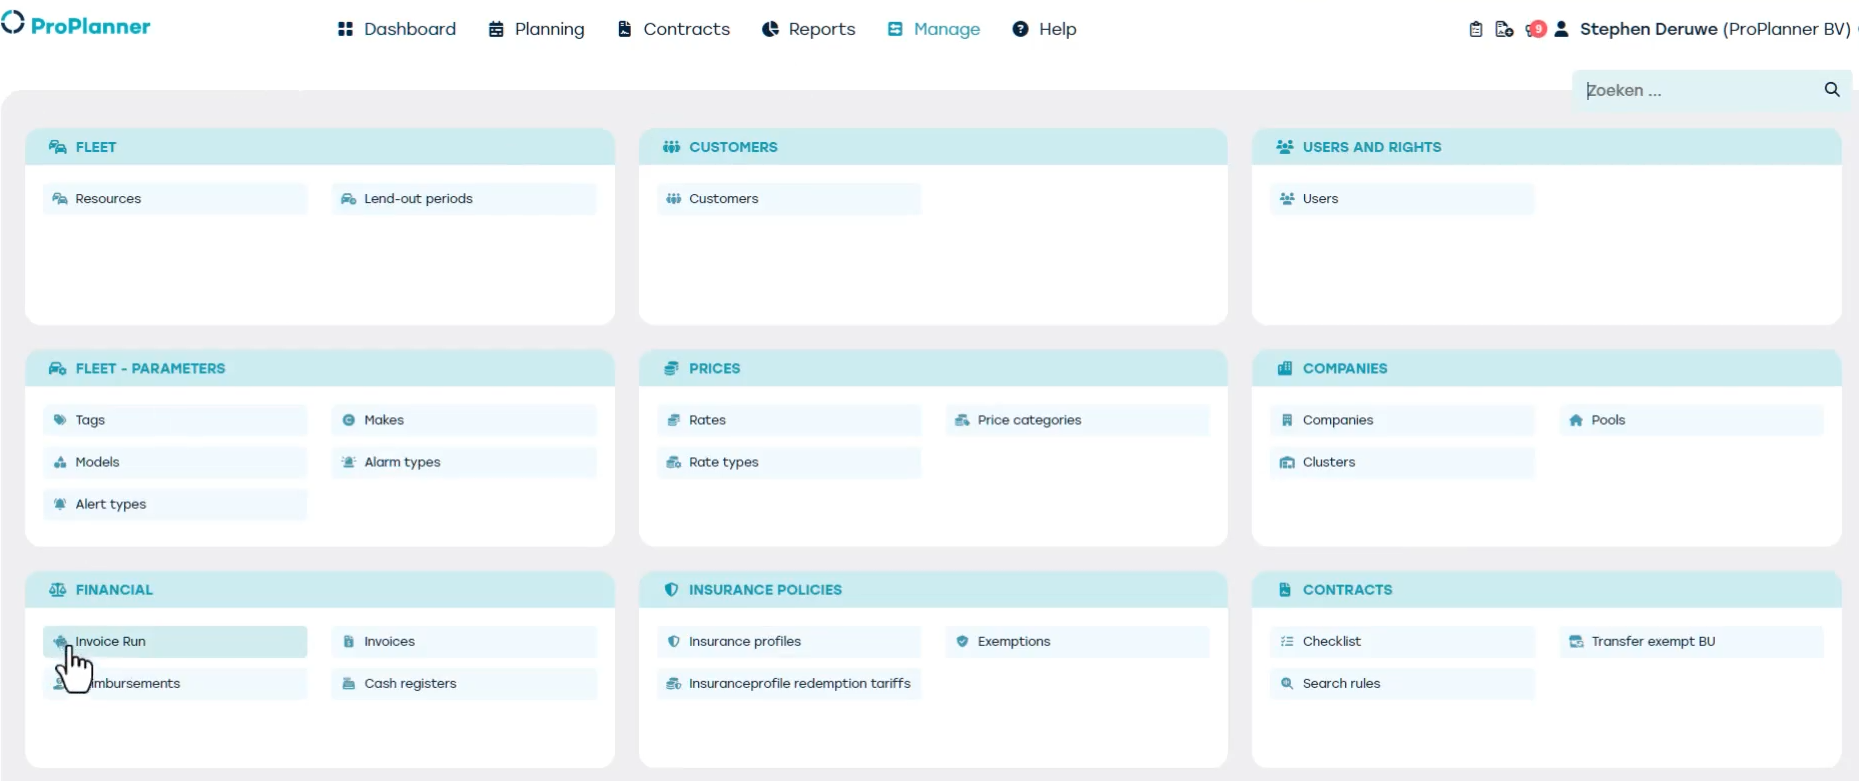Open Lend-out periods
Viewport: 1859px width, 781px height.
pyautogui.click(x=464, y=199)
